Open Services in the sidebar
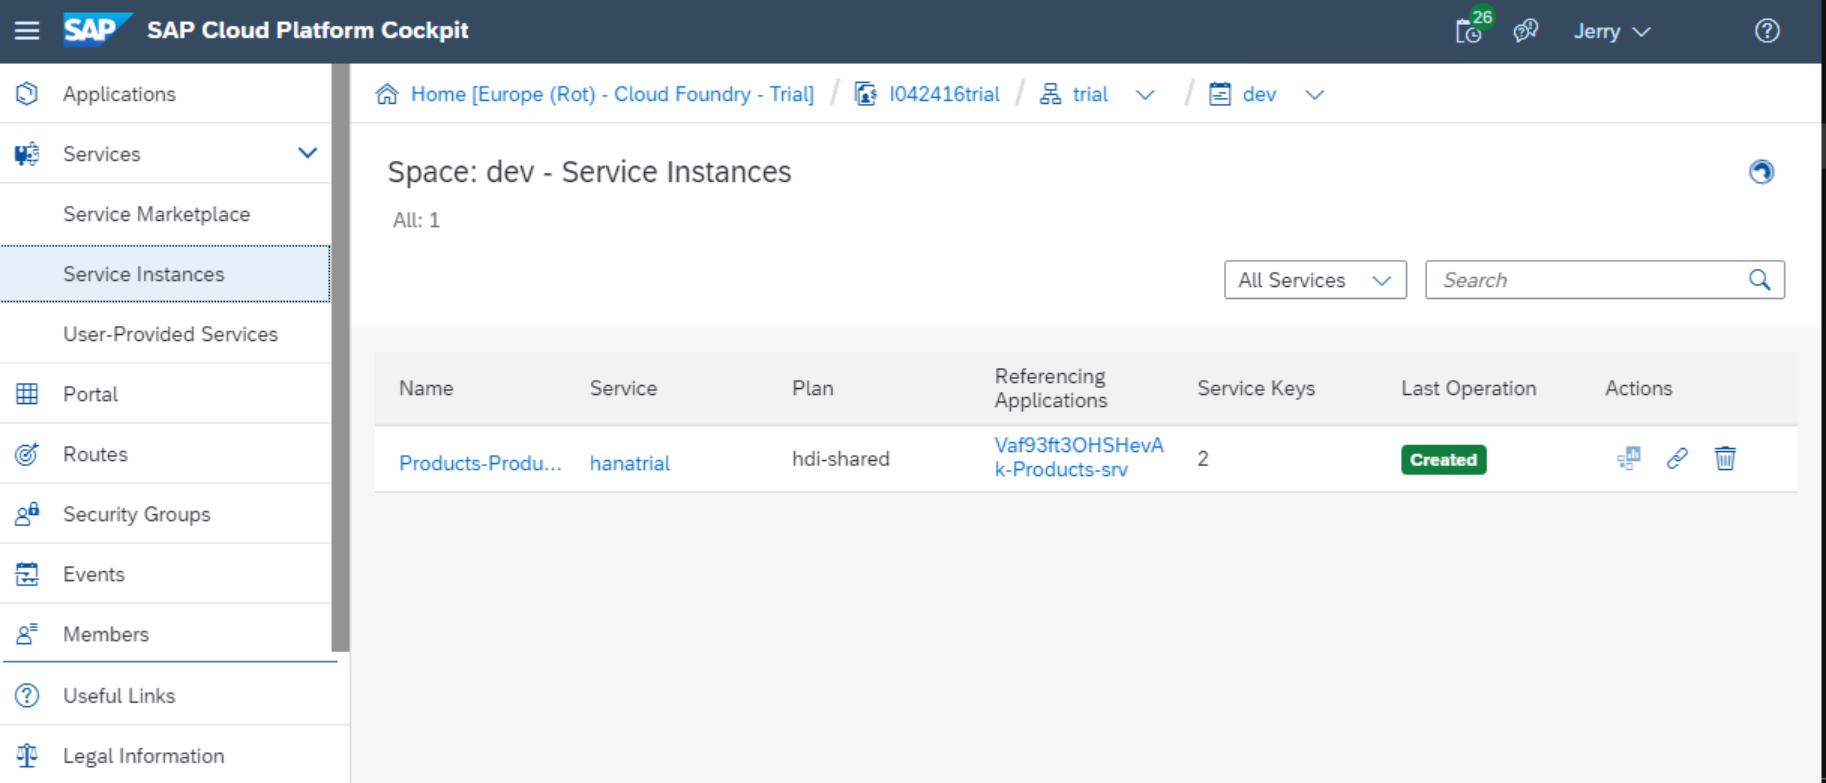Viewport: 1826px width, 783px height. click(165, 154)
